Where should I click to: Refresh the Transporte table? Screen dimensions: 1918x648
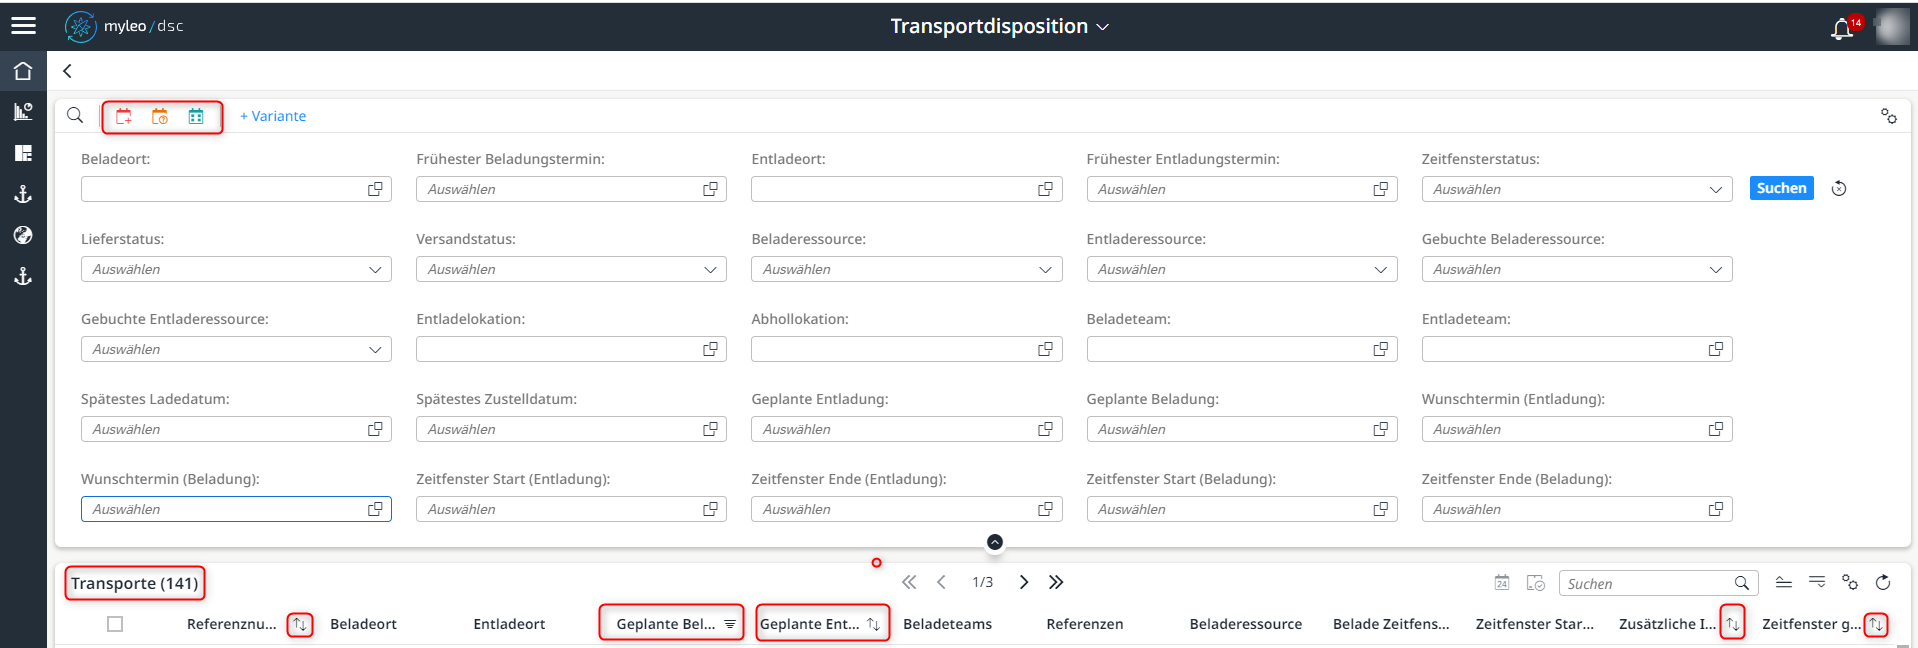[1883, 582]
